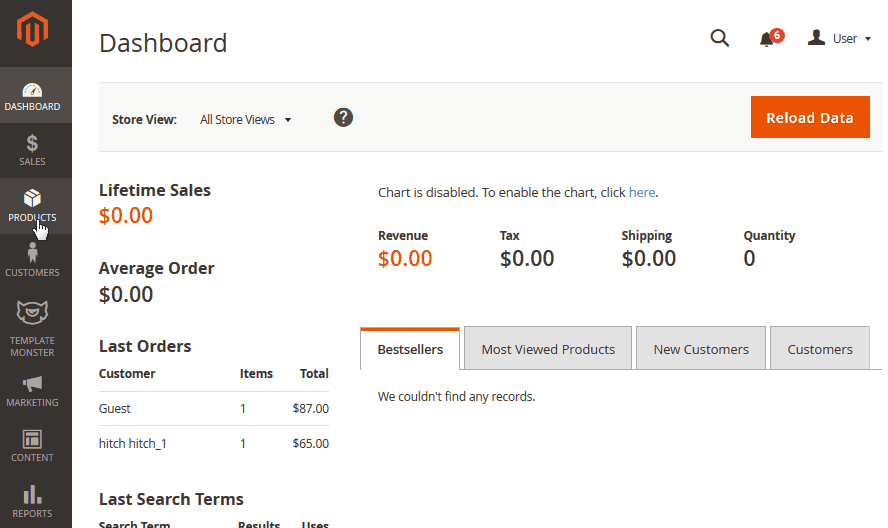Expand the User account dropdown

click(839, 38)
